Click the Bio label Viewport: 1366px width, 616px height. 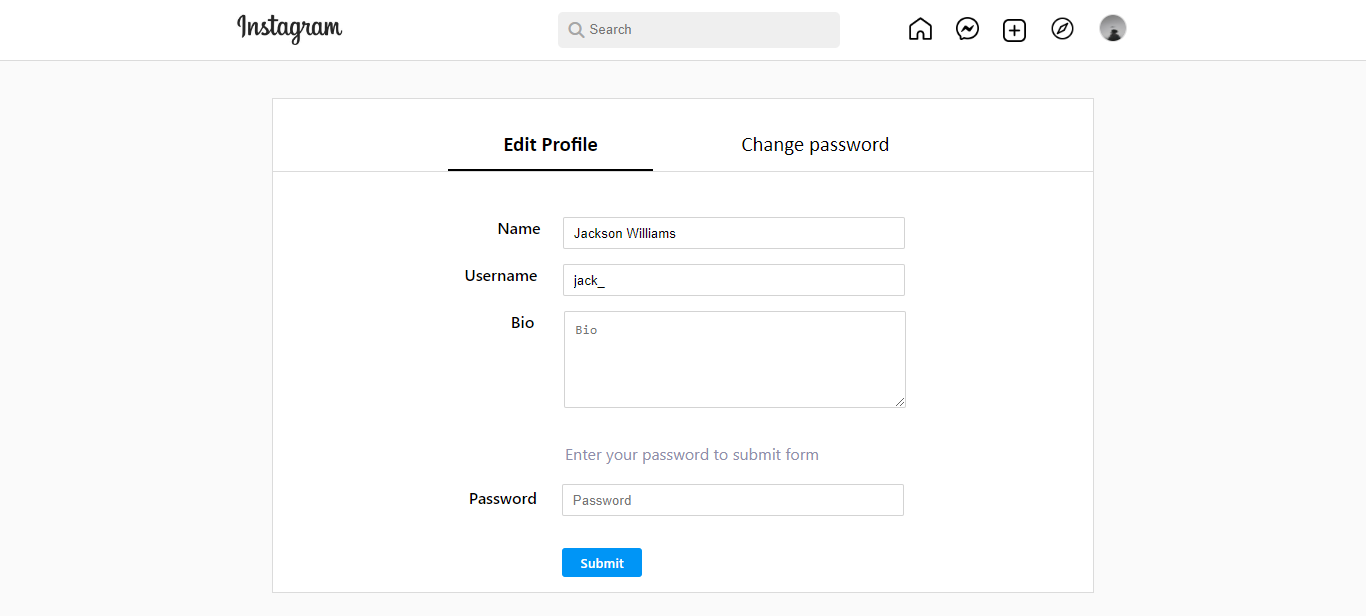click(x=523, y=322)
